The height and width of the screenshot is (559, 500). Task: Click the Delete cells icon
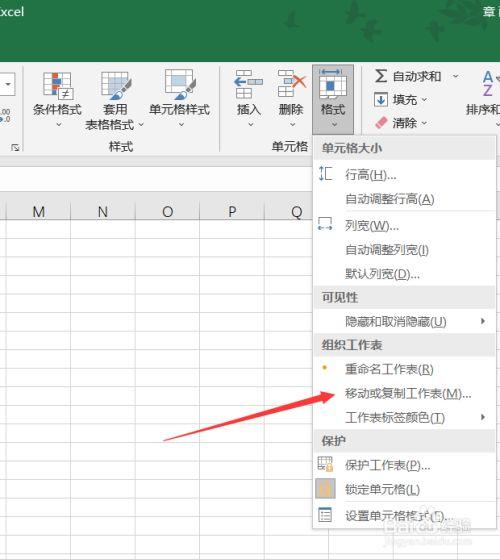click(292, 84)
